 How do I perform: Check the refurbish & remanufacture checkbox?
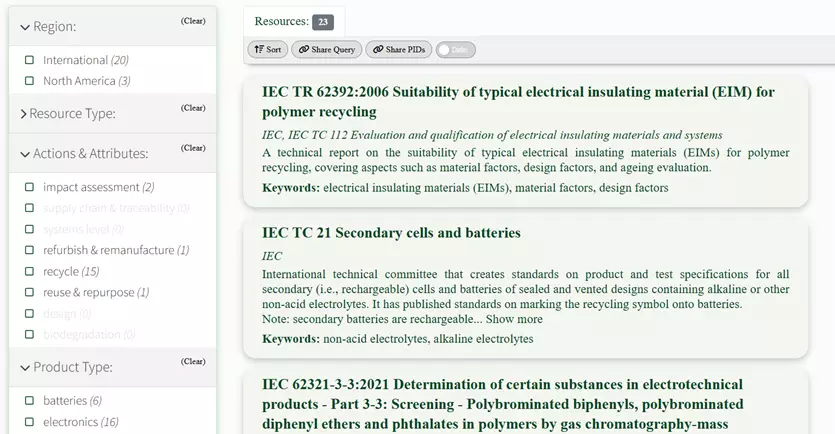tap(29, 250)
